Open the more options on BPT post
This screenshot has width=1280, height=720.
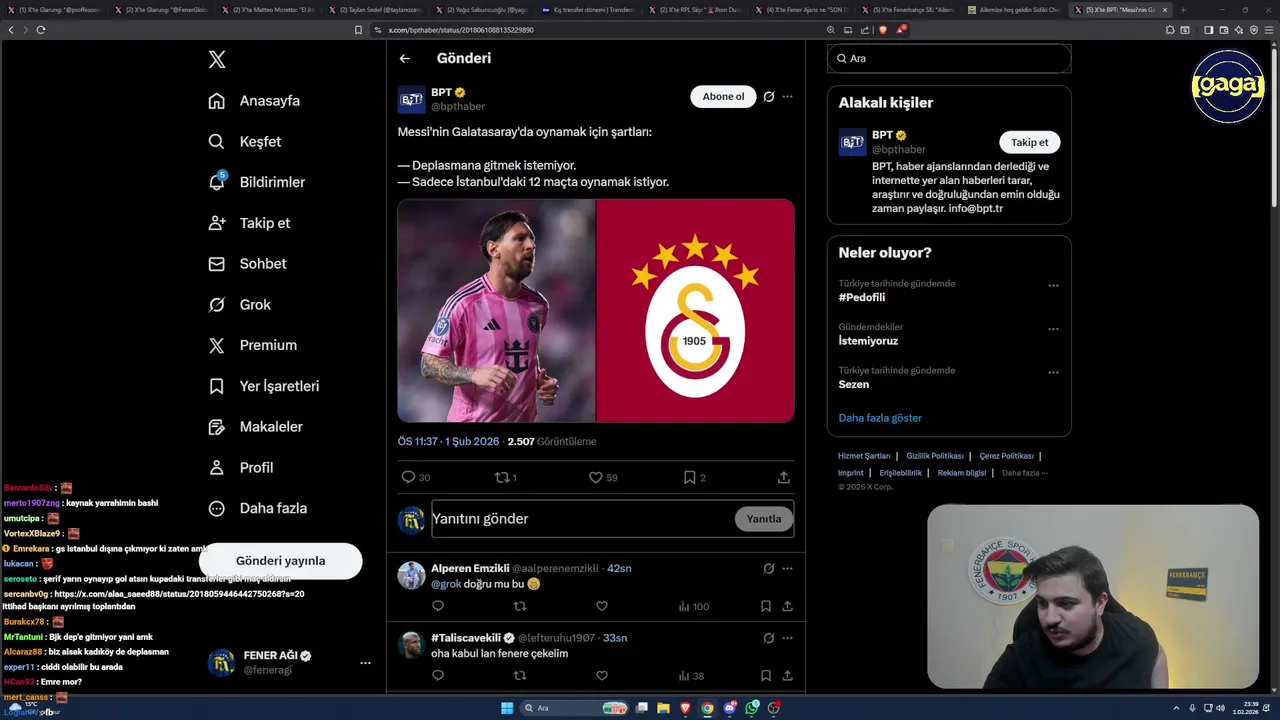(x=788, y=97)
